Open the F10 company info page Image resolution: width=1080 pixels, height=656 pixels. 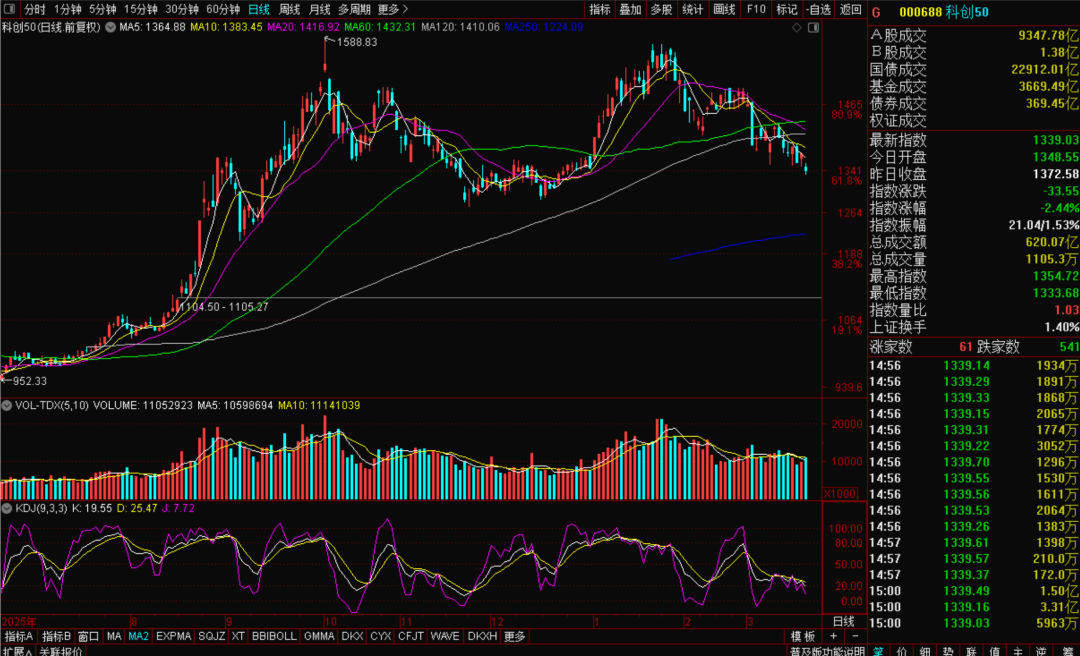point(757,9)
